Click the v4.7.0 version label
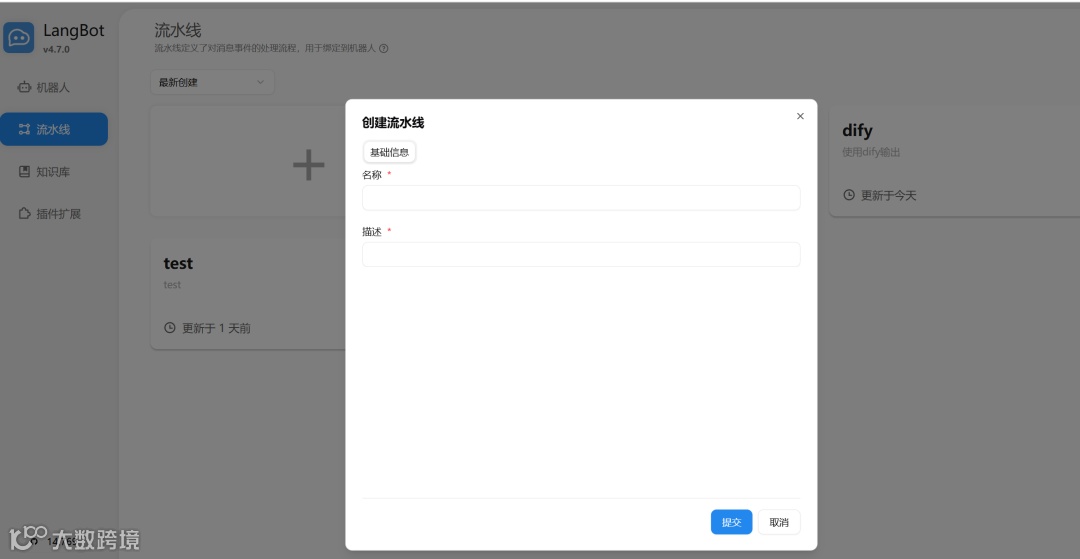The height and width of the screenshot is (559, 1080). click(56, 50)
